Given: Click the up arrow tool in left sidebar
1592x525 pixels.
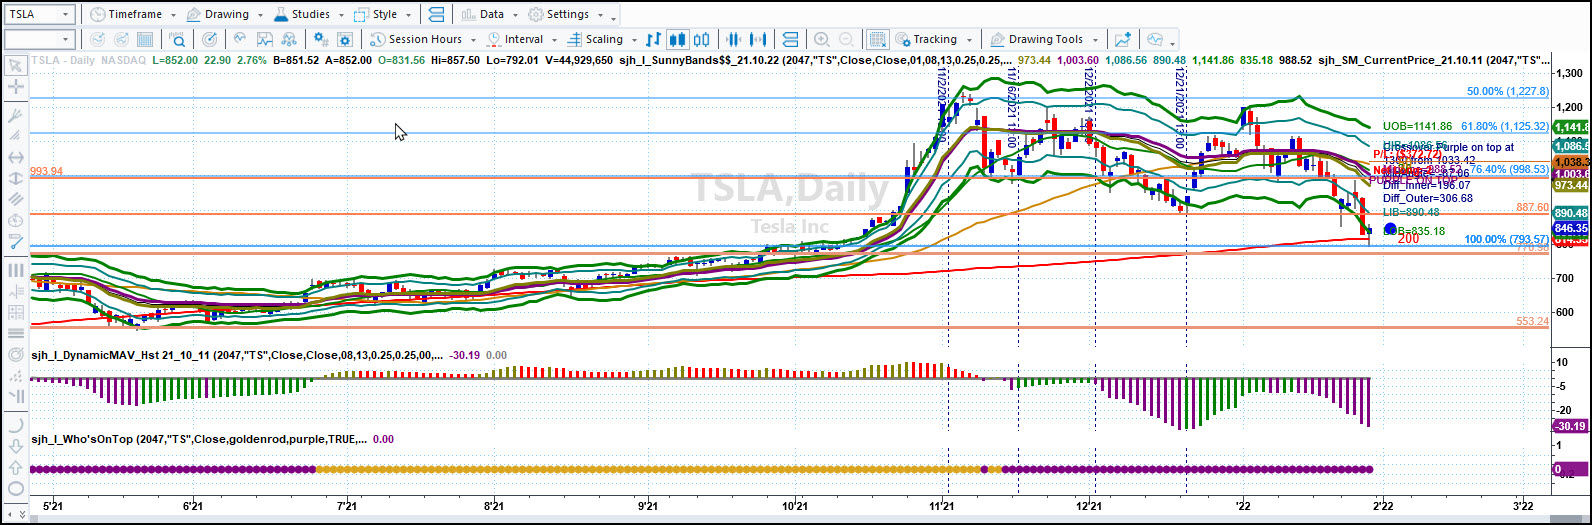Looking at the screenshot, I should pos(16,467).
